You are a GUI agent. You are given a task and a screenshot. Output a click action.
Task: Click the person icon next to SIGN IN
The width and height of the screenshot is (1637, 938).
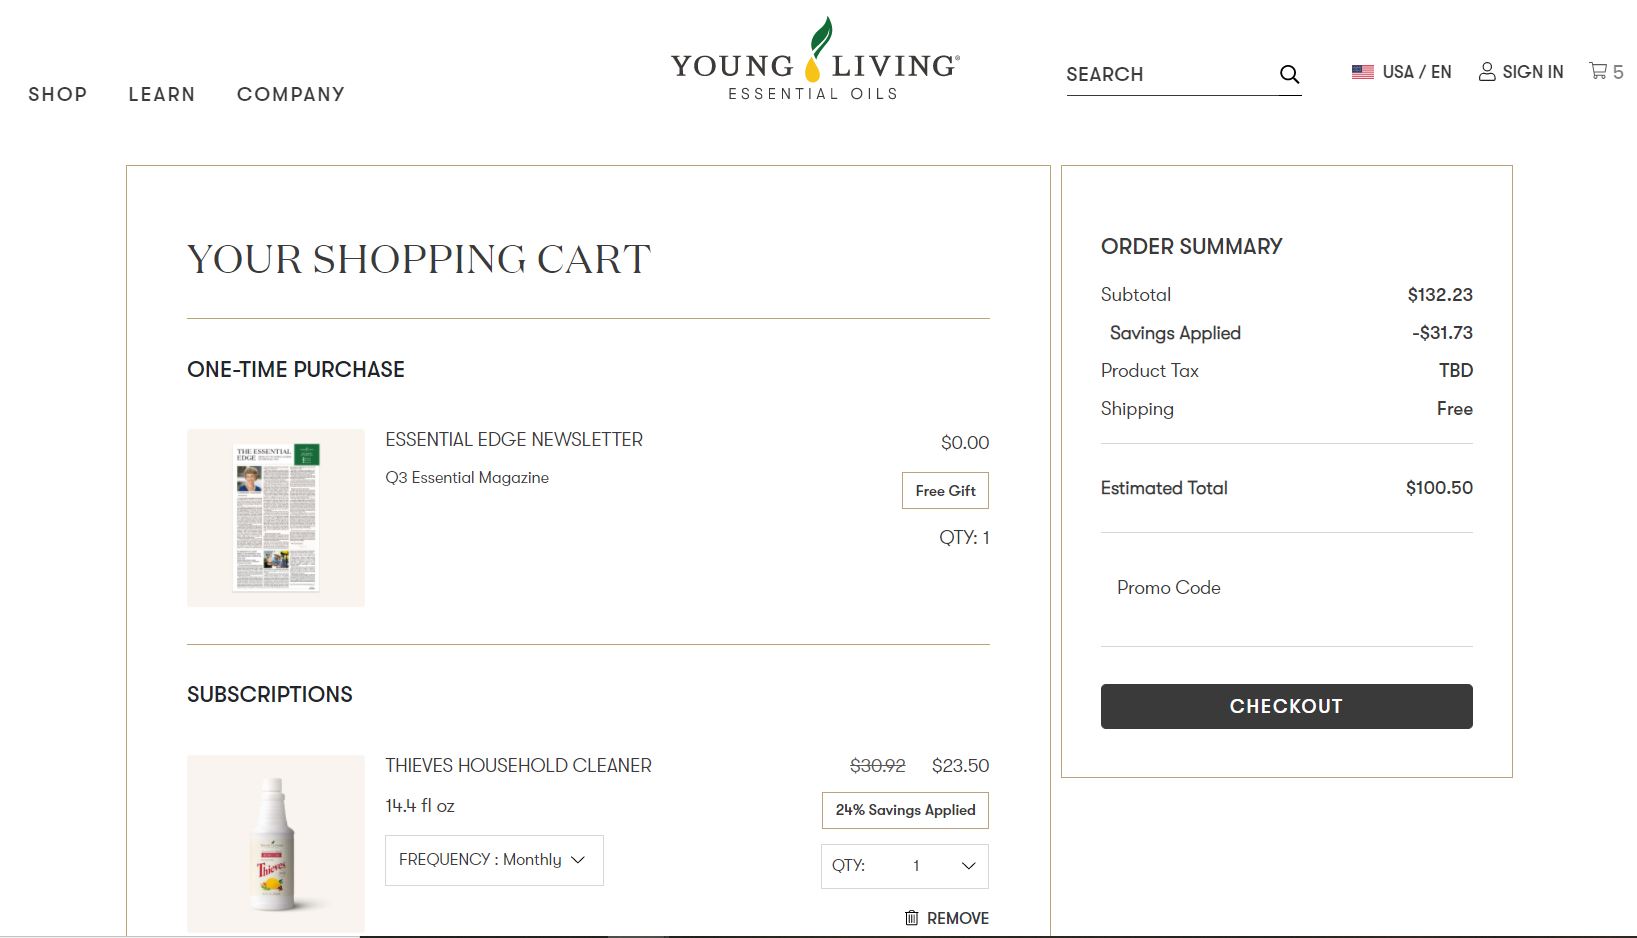pyautogui.click(x=1486, y=71)
